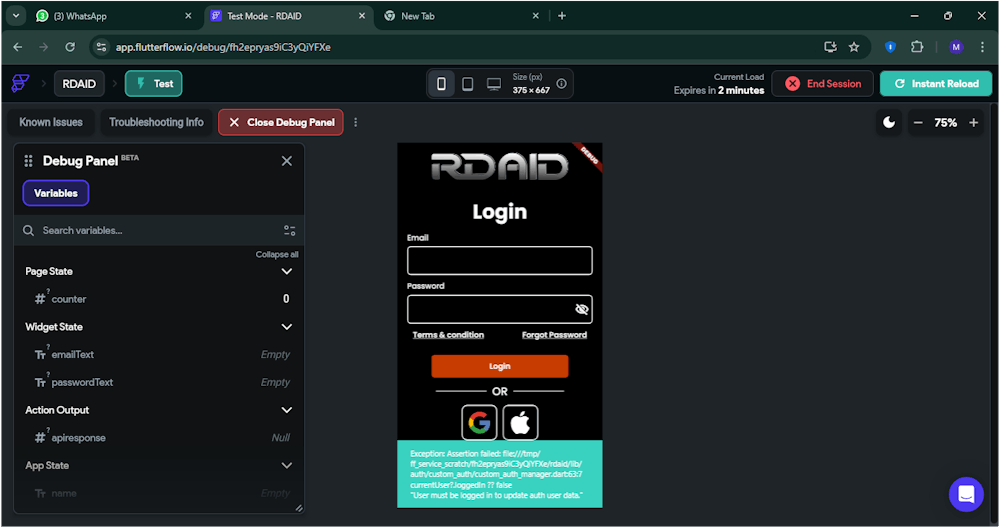
Task: Click the Test mode button
Action: 154,84
